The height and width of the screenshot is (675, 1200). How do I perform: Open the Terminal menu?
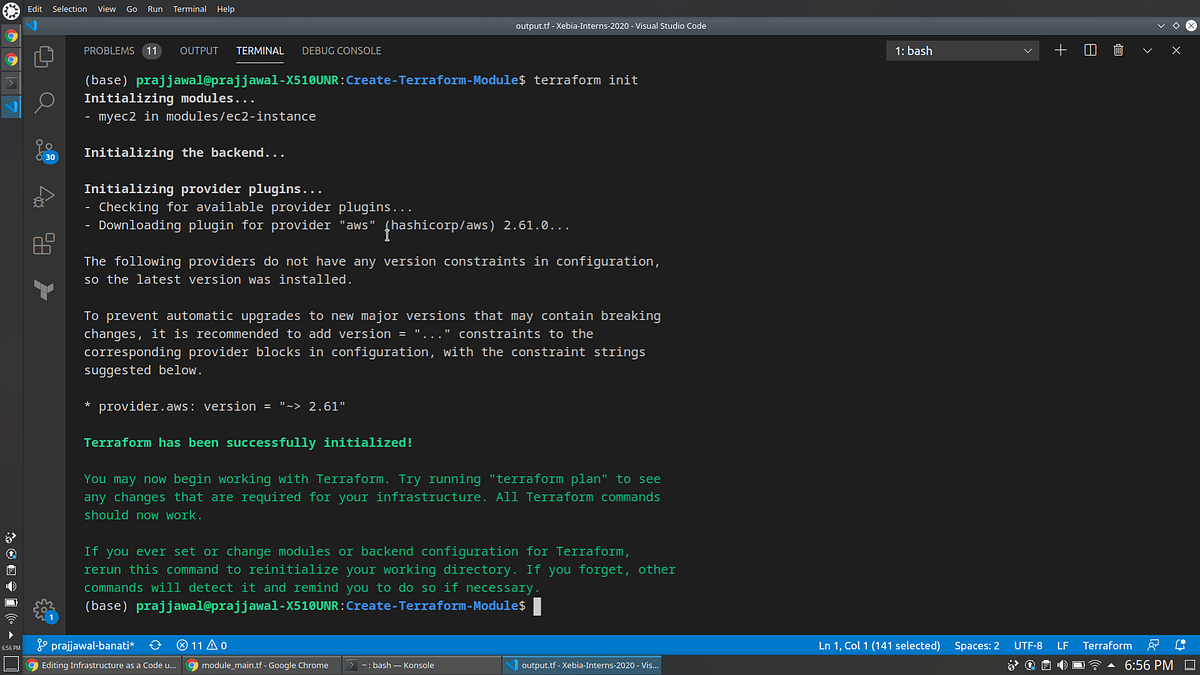click(189, 8)
